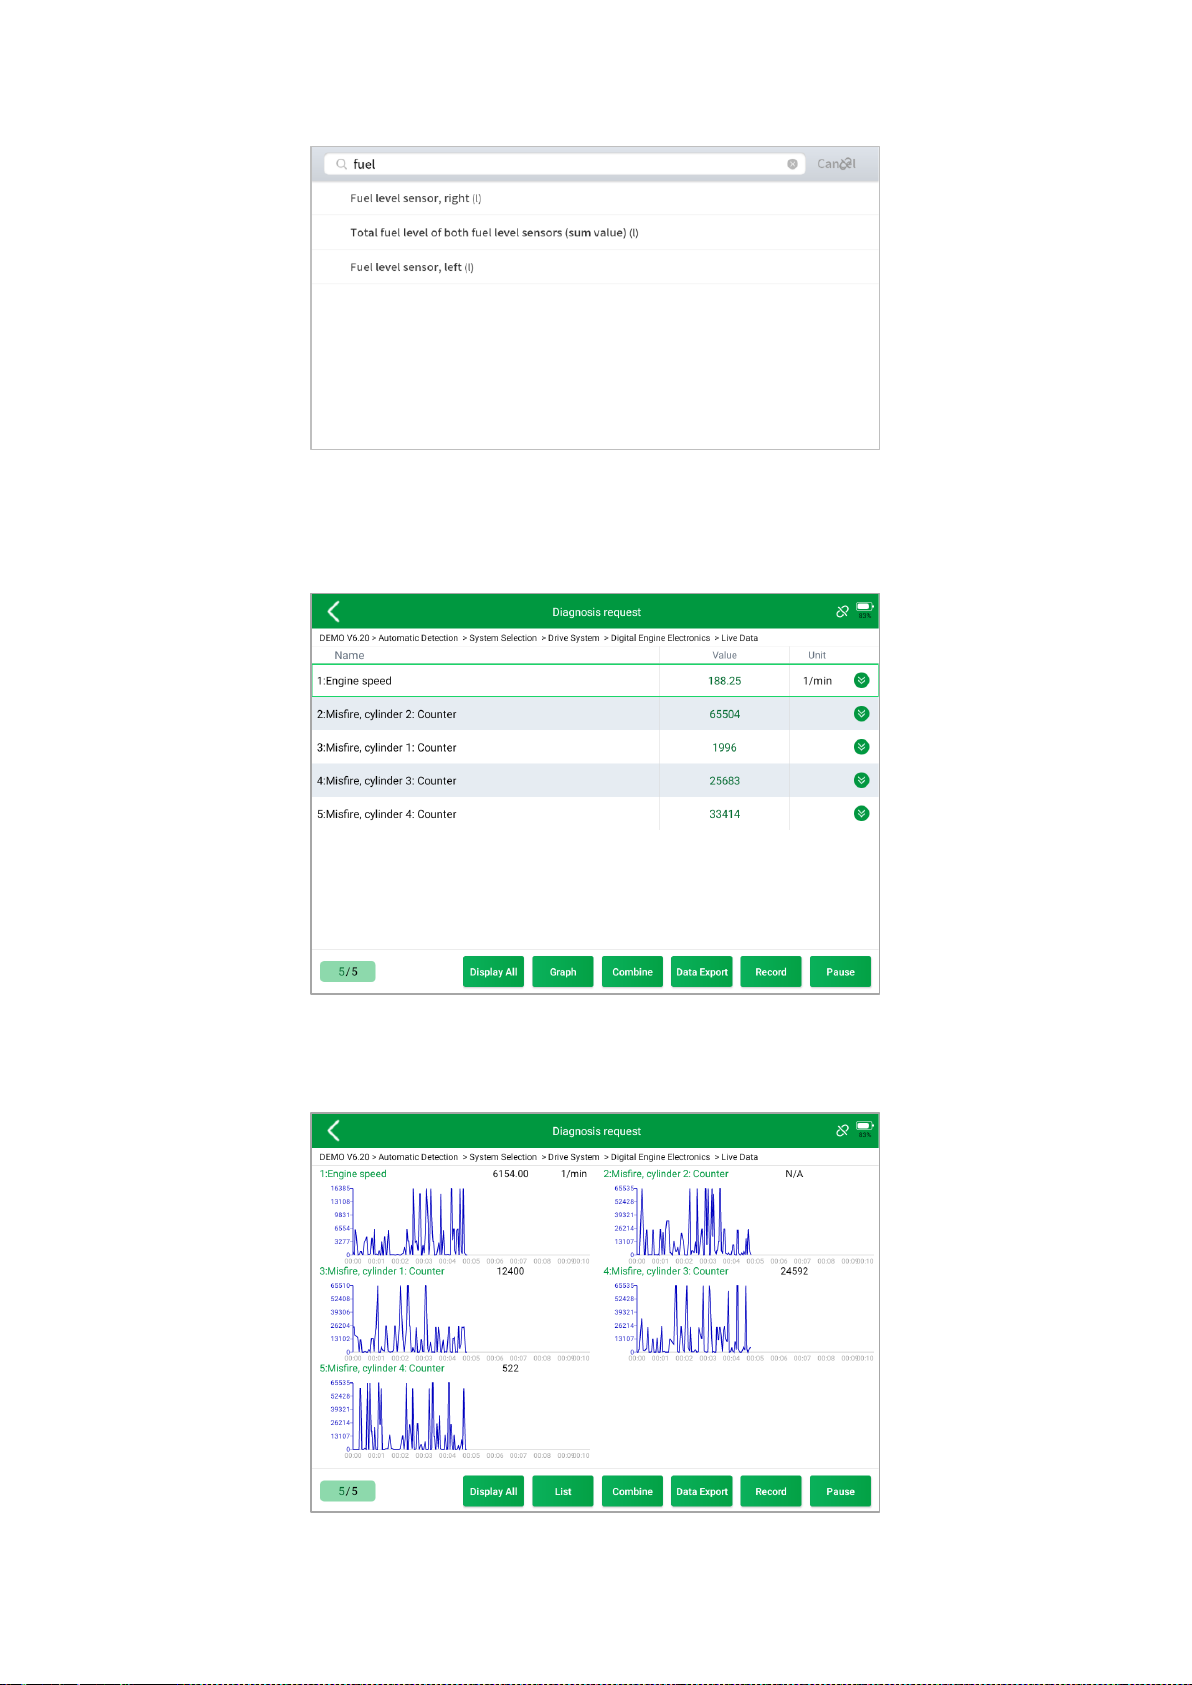Click the magnifier icon in the search bar
The image size is (1192, 1685).
tap(342, 164)
